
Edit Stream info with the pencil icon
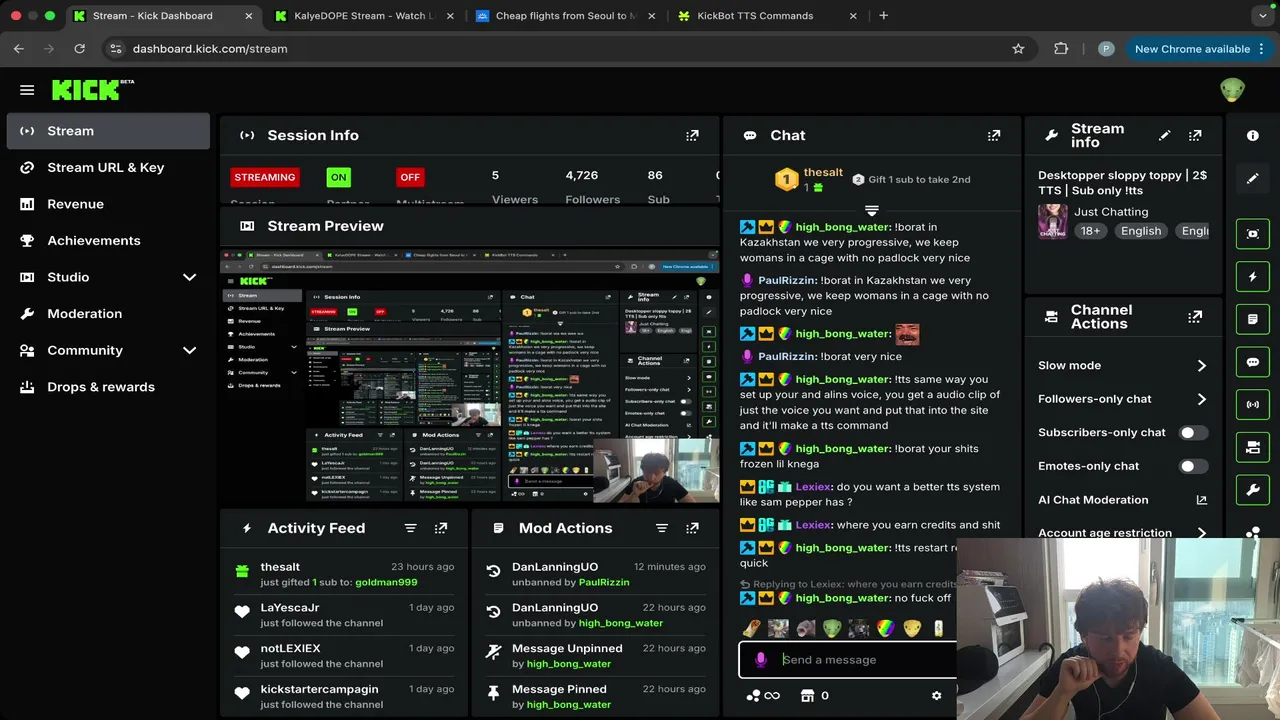tap(1164, 135)
